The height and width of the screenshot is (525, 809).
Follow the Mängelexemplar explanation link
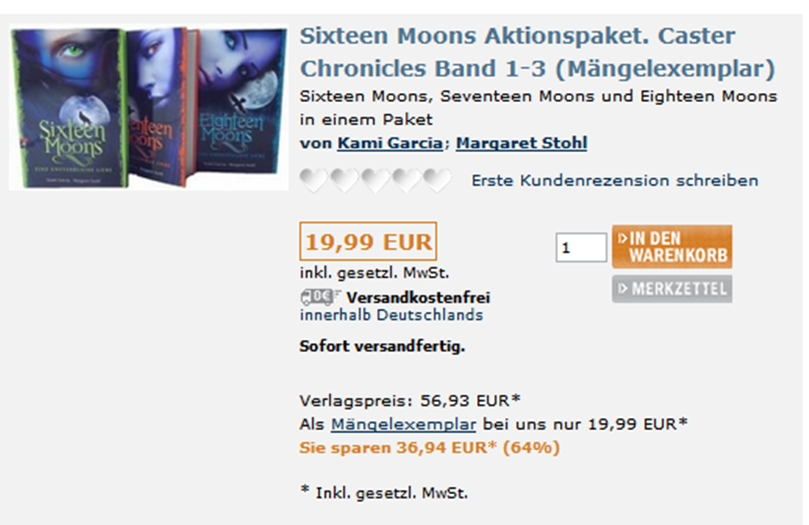pos(403,424)
